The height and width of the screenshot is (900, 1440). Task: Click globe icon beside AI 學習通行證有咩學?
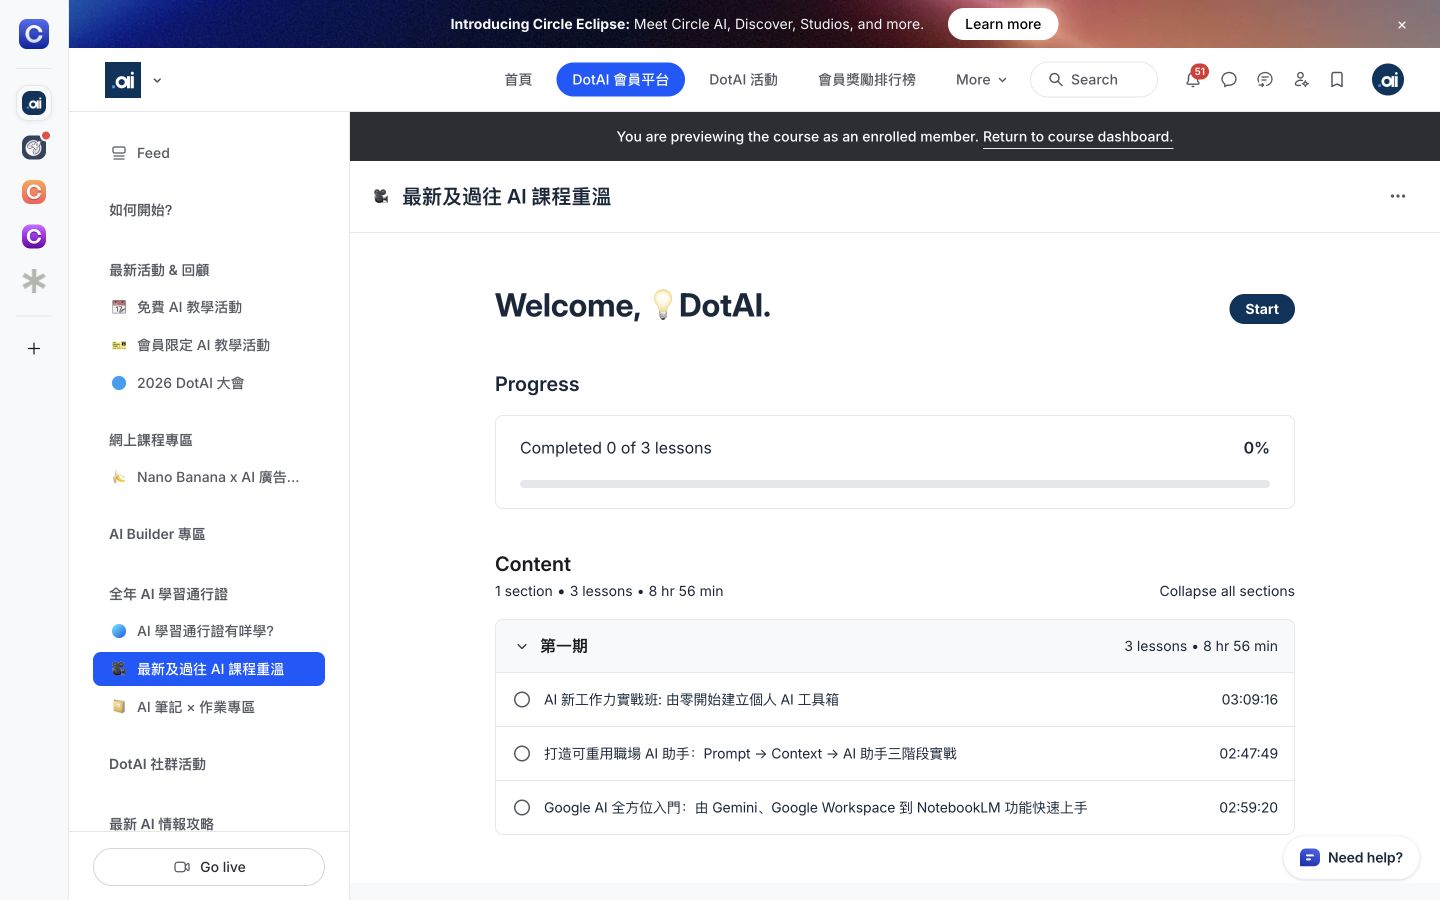coord(119,631)
